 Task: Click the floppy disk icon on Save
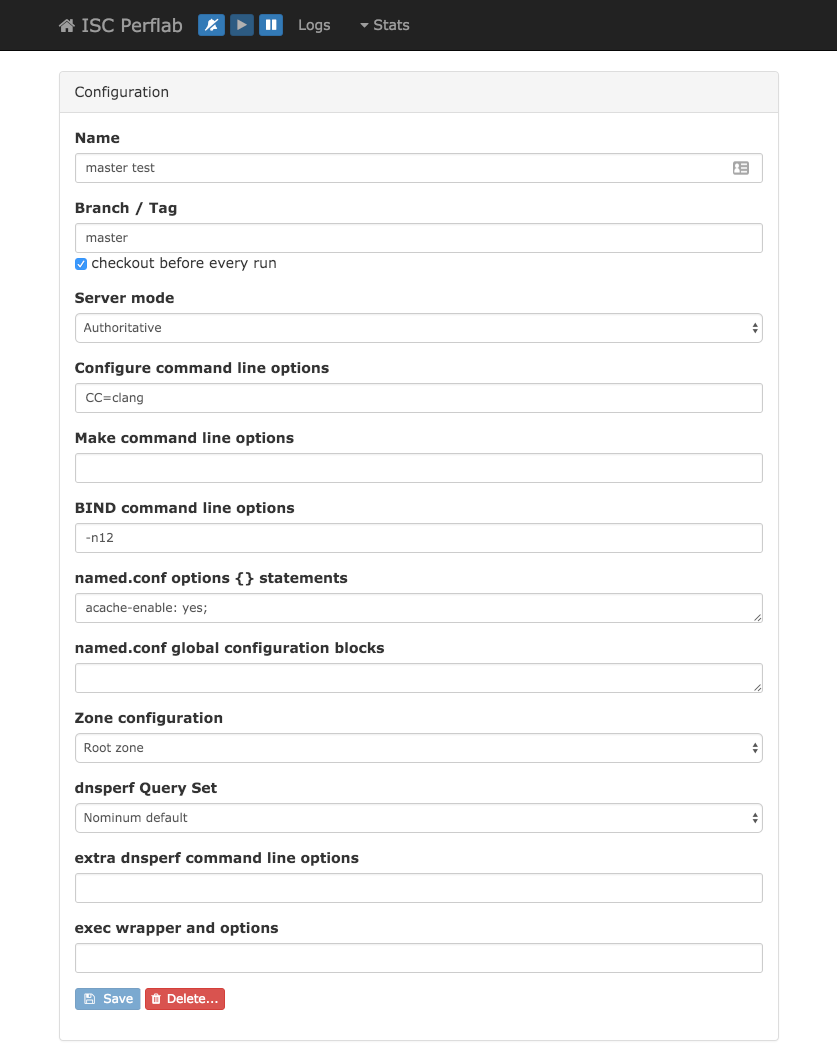[90, 999]
